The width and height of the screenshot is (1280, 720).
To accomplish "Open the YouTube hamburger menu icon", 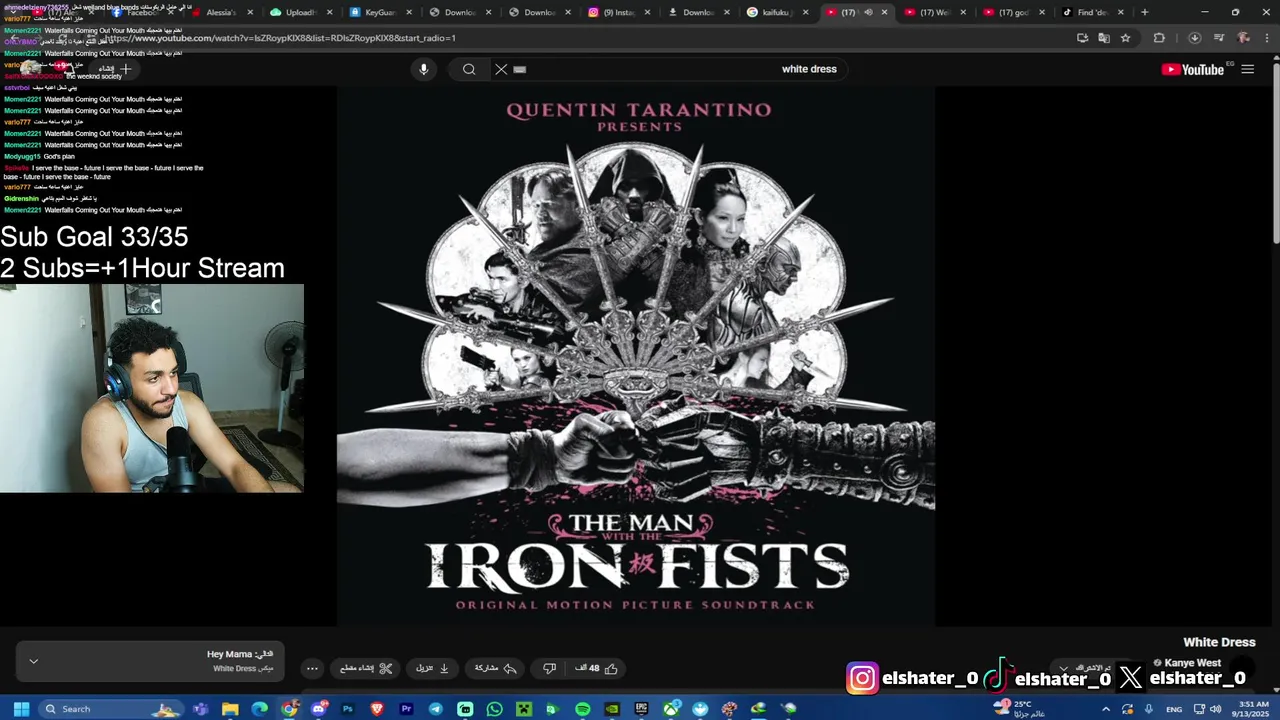I will (x=1247, y=69).
